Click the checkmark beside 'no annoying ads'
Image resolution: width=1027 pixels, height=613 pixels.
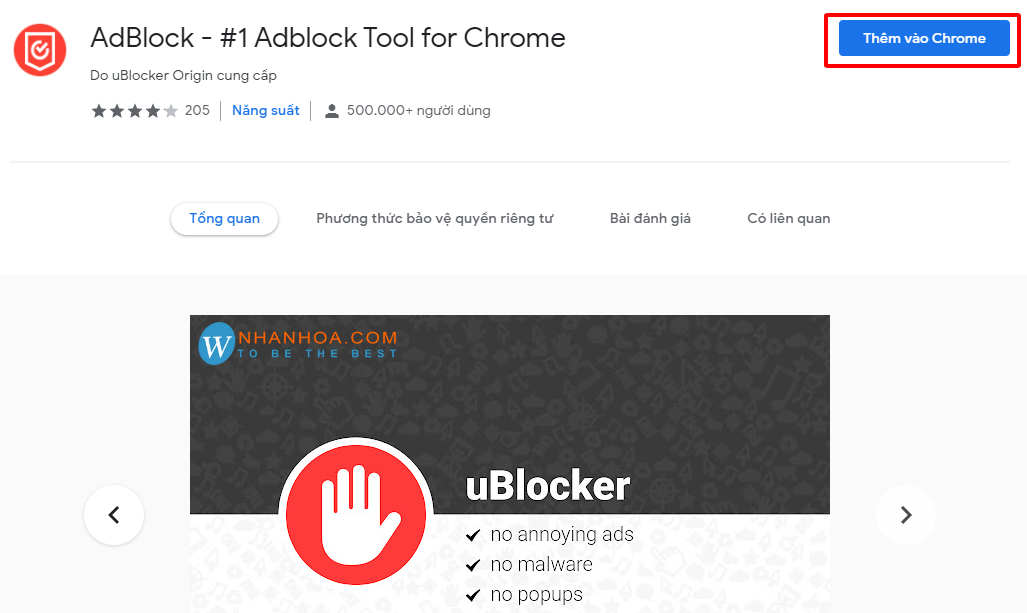click(472, 535)
